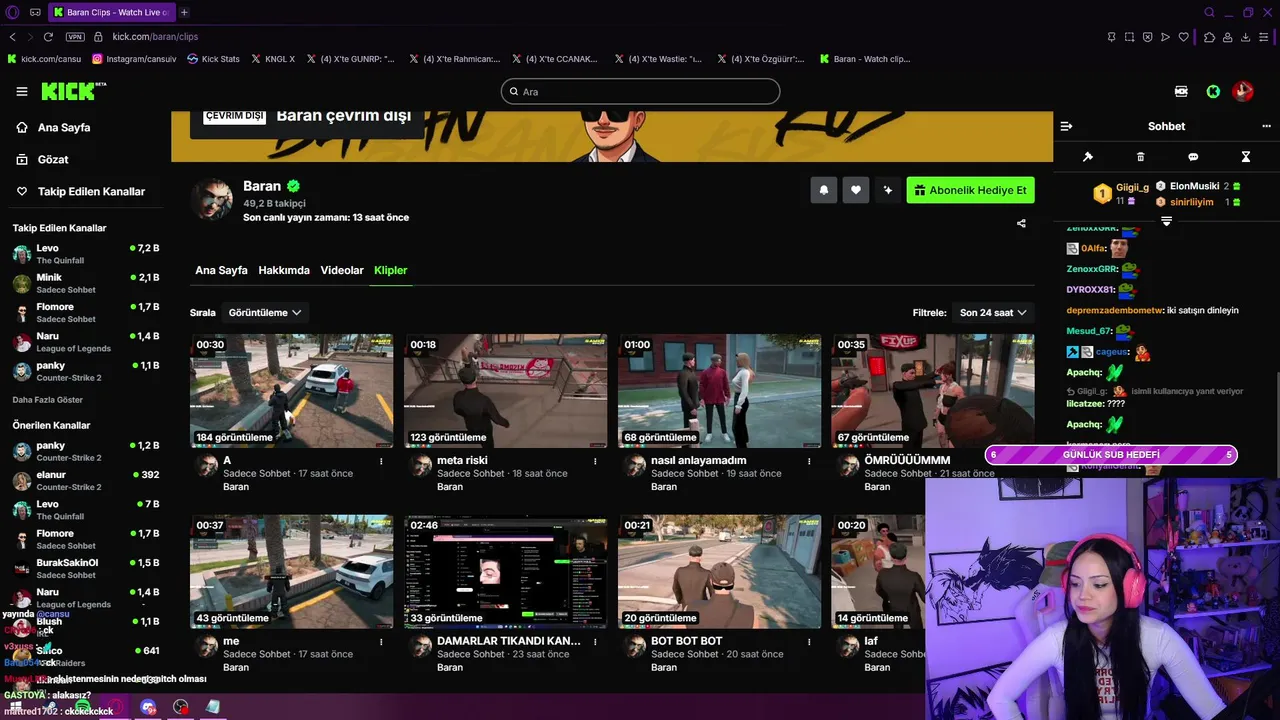Click the moderator hammer icon in chat
The image size is (1280, 720).
(x=1088, y=157)
